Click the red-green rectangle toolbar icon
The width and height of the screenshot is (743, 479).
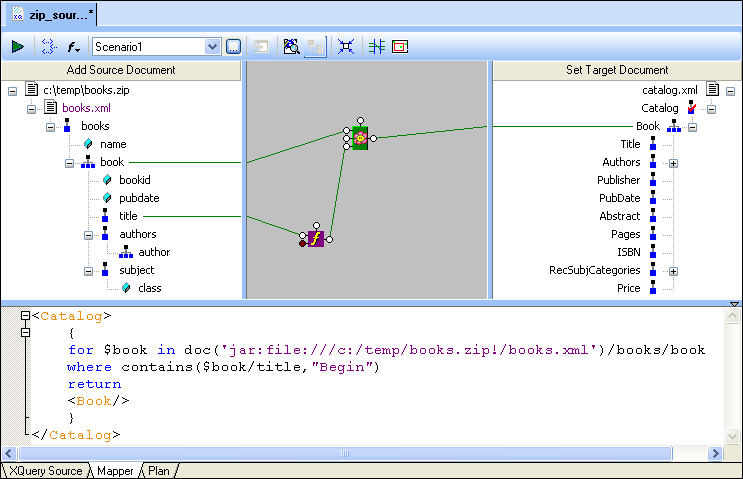pos(400,46)
